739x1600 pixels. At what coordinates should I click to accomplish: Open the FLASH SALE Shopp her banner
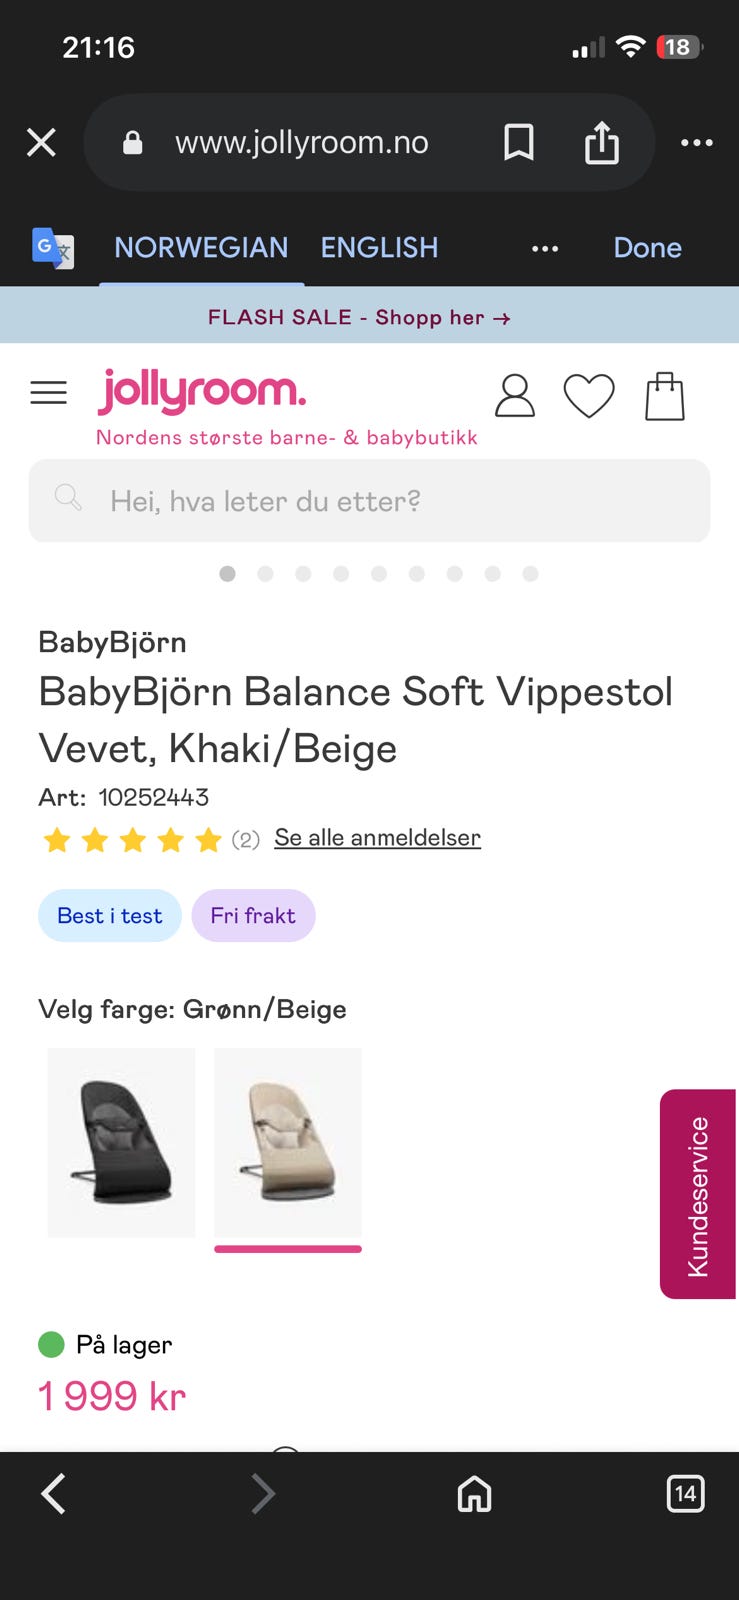pos(360,317)
